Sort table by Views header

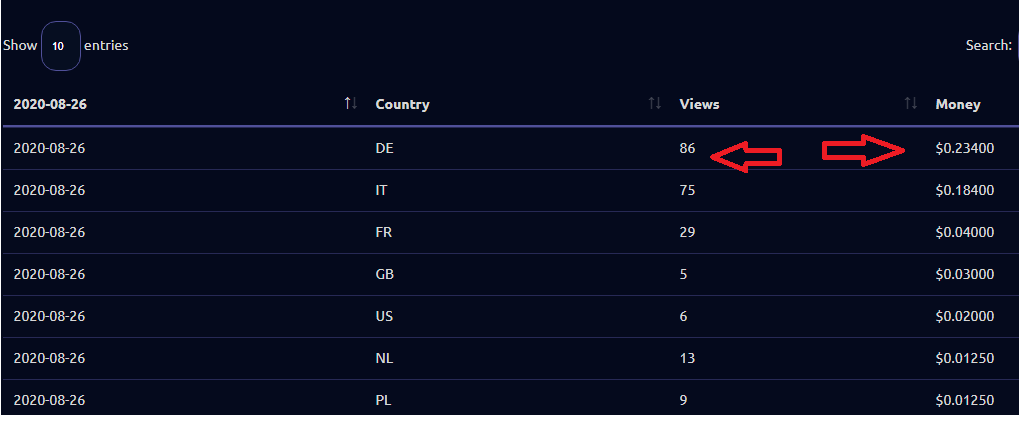699,104
